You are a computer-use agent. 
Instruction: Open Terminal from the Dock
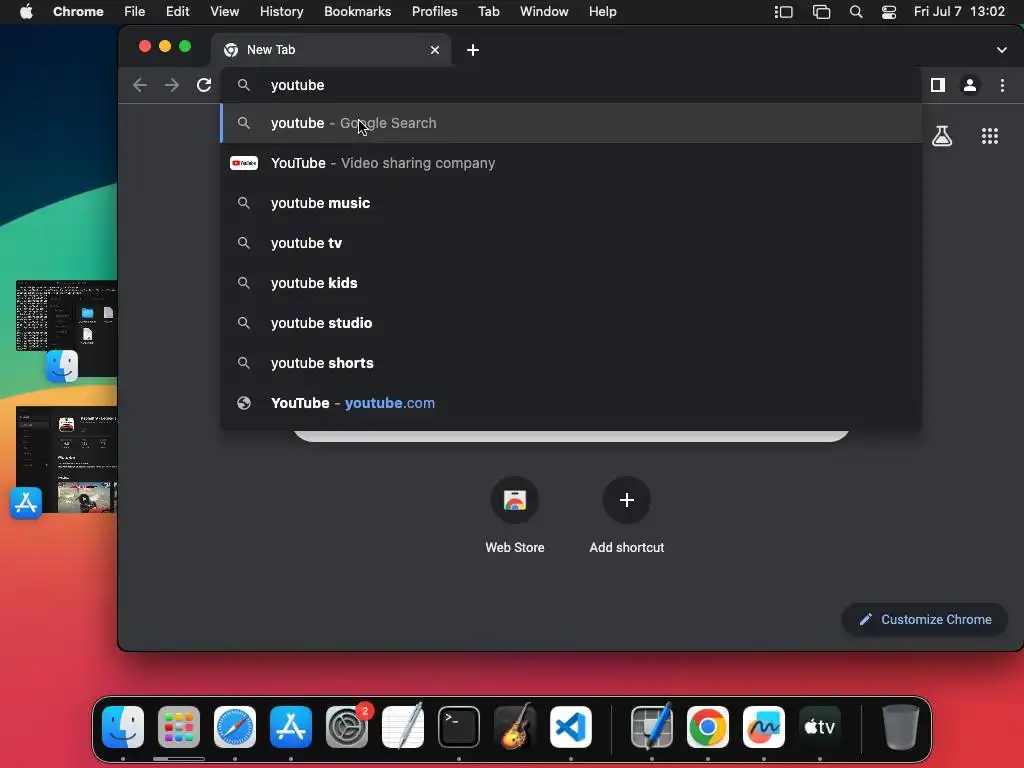pyautogui.click(x=459, y=727)
